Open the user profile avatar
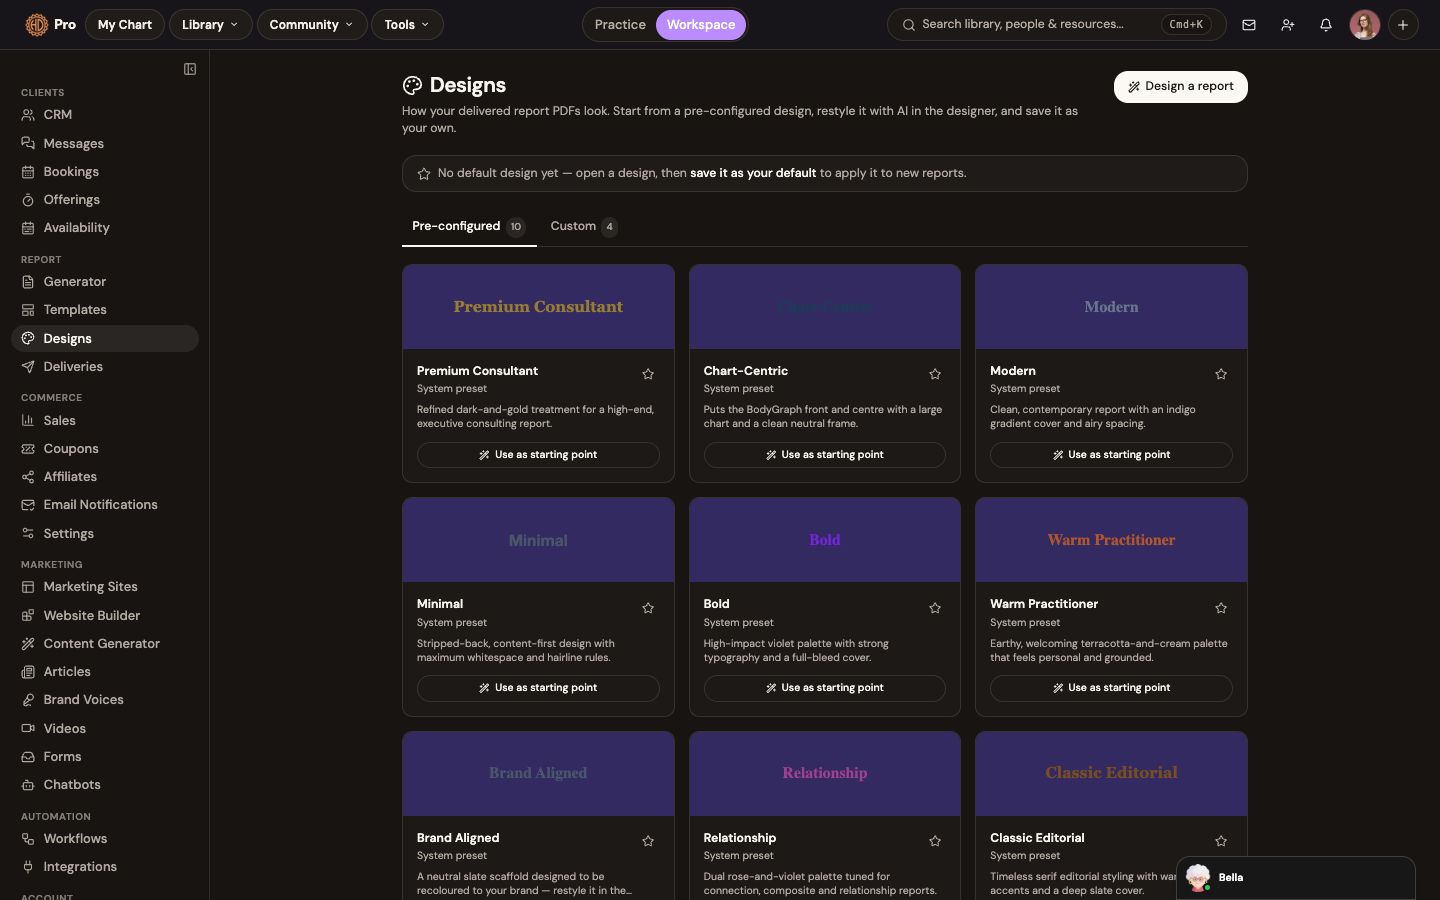The height and width of the screenshot is (900, 1440). click(x=1365, y=25)
